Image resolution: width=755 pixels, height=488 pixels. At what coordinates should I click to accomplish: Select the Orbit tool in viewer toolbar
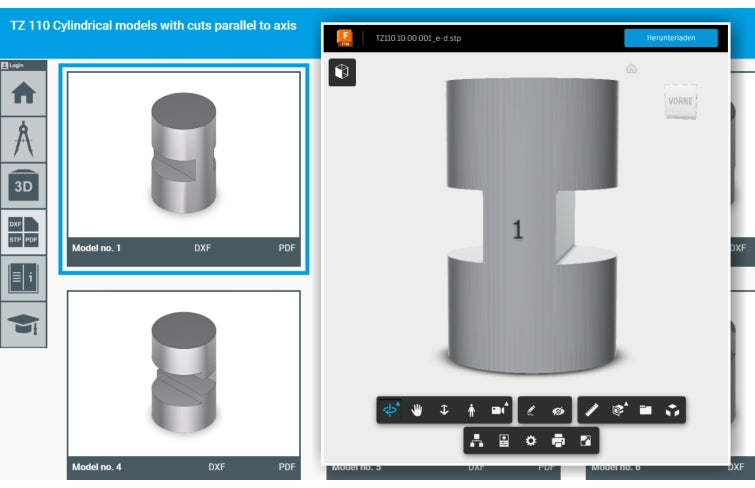391,410
